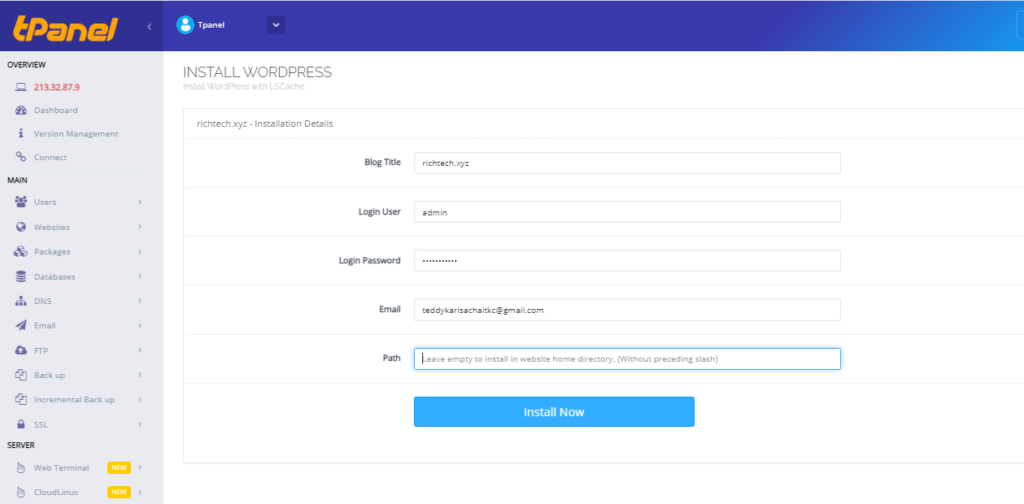Expand the Packages submenu chevron
This screenshot has height=504, width=1024.
pos(140,251)
